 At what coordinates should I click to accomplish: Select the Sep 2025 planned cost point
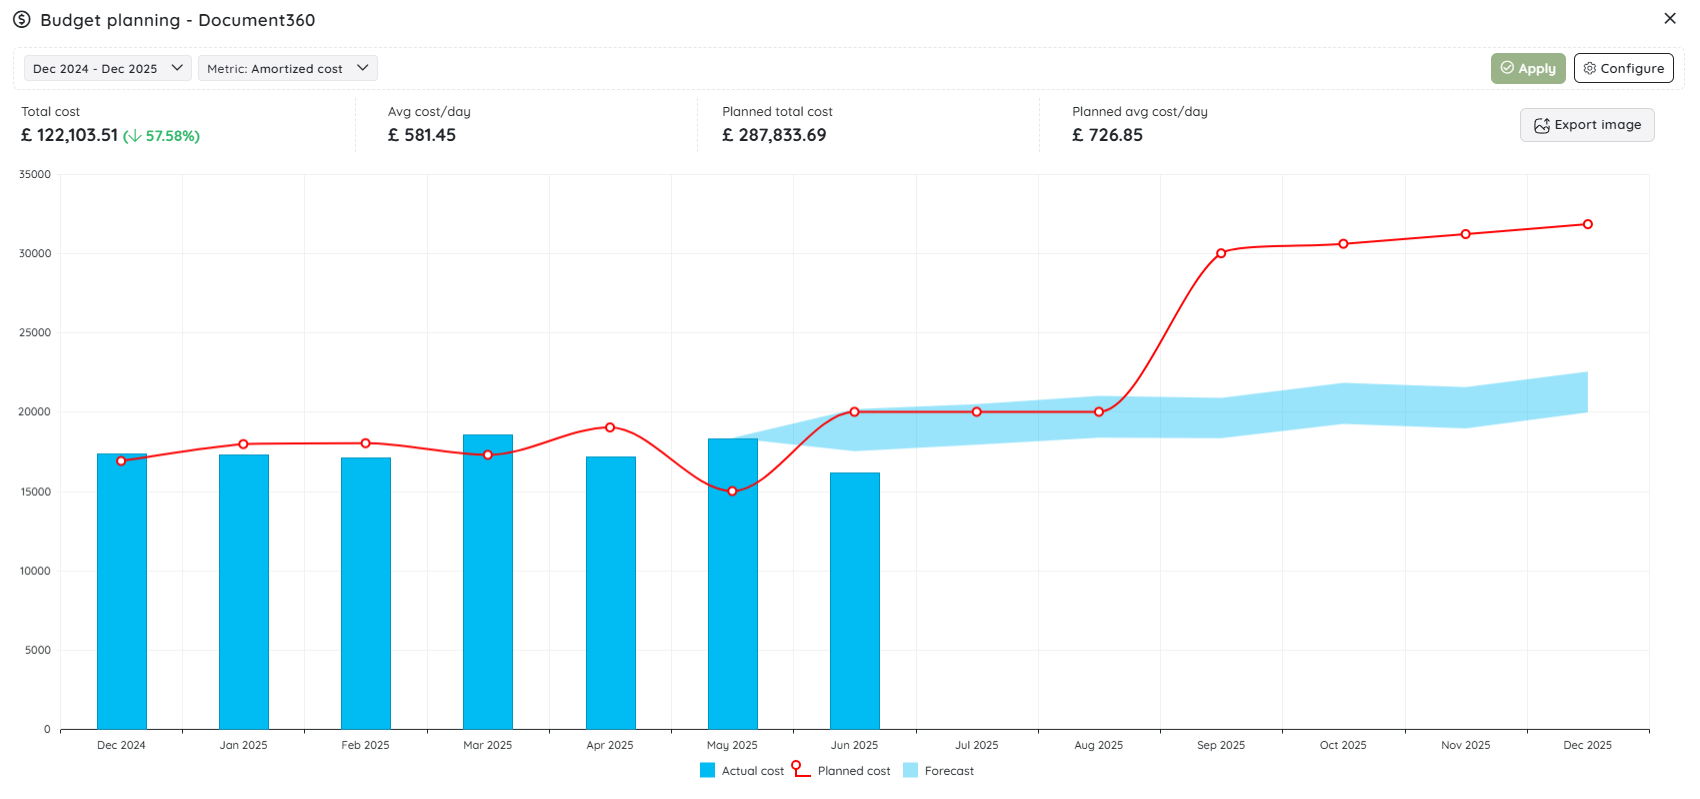[x=1221, y=253]
